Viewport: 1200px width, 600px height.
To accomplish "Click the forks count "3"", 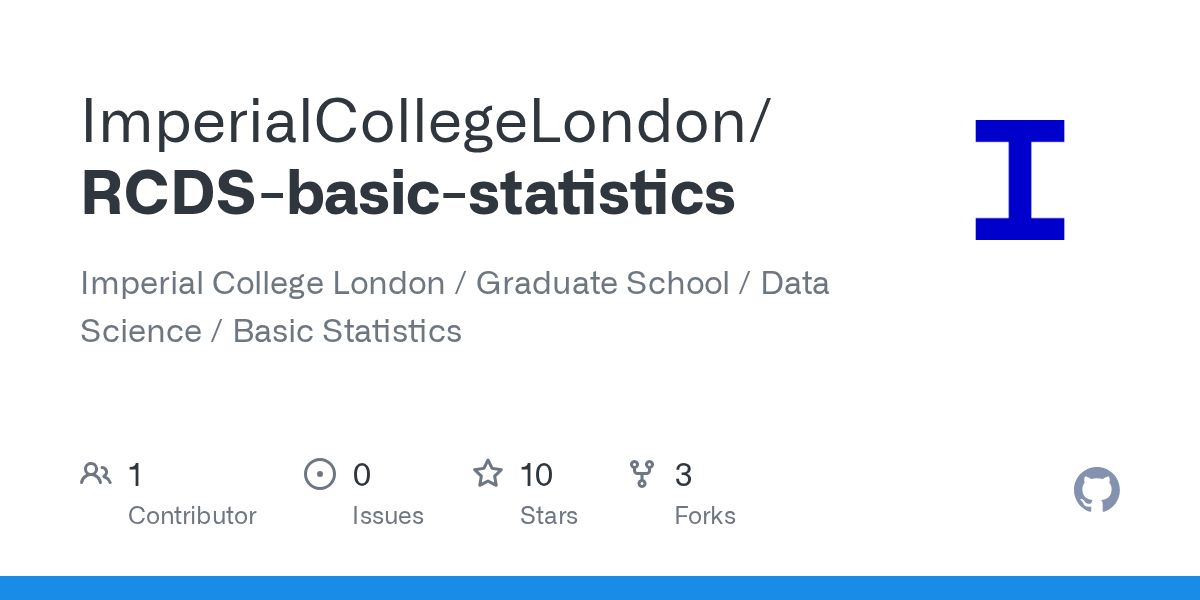I will 684,474.
